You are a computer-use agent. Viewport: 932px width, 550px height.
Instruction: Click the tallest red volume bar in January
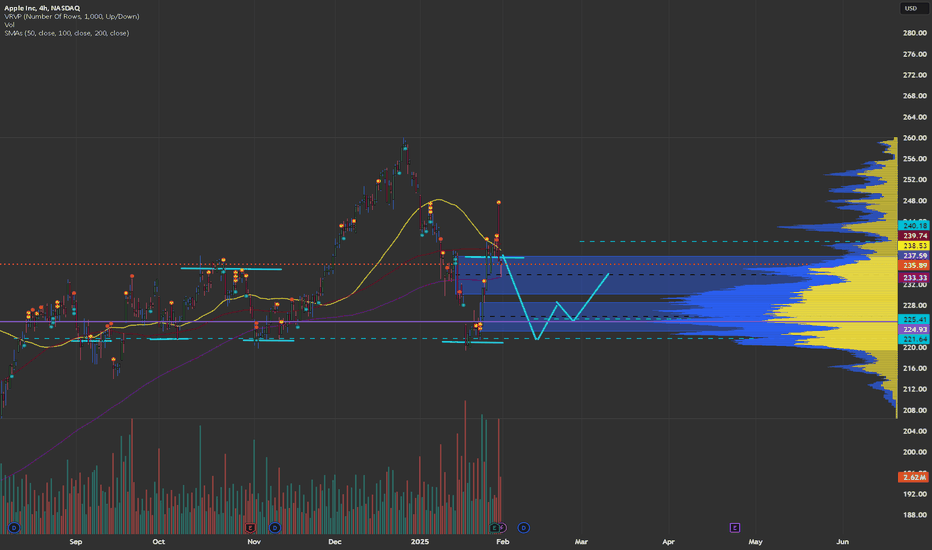pyautogui.click(x=465, y=468)
